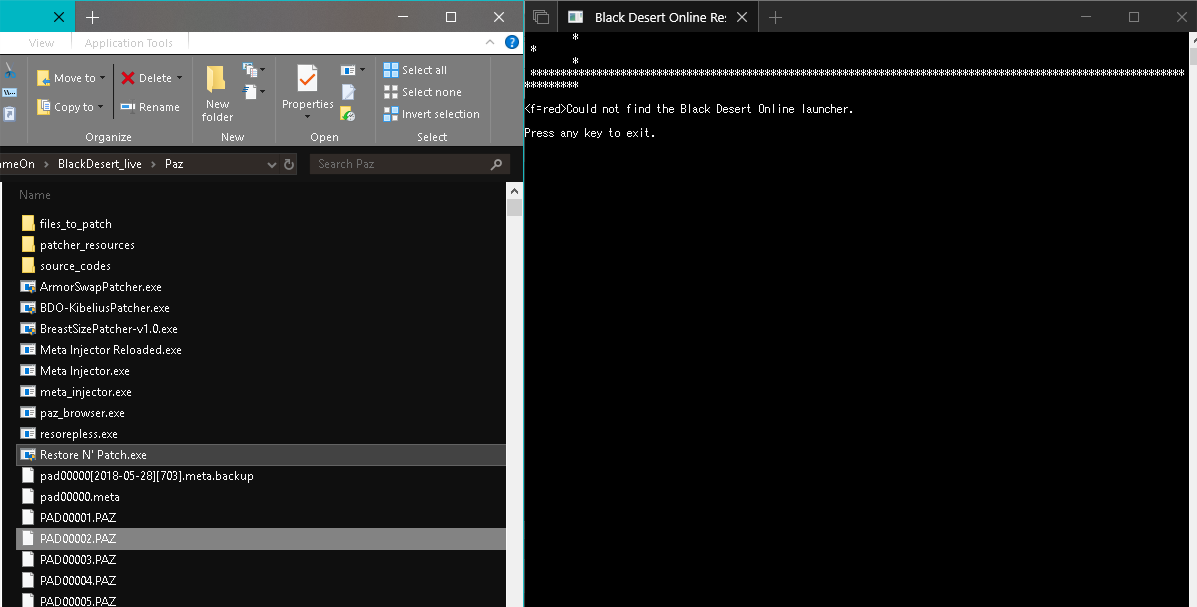Click the red Delete icon
1197x607 pixels.
(x=129, y=78)
